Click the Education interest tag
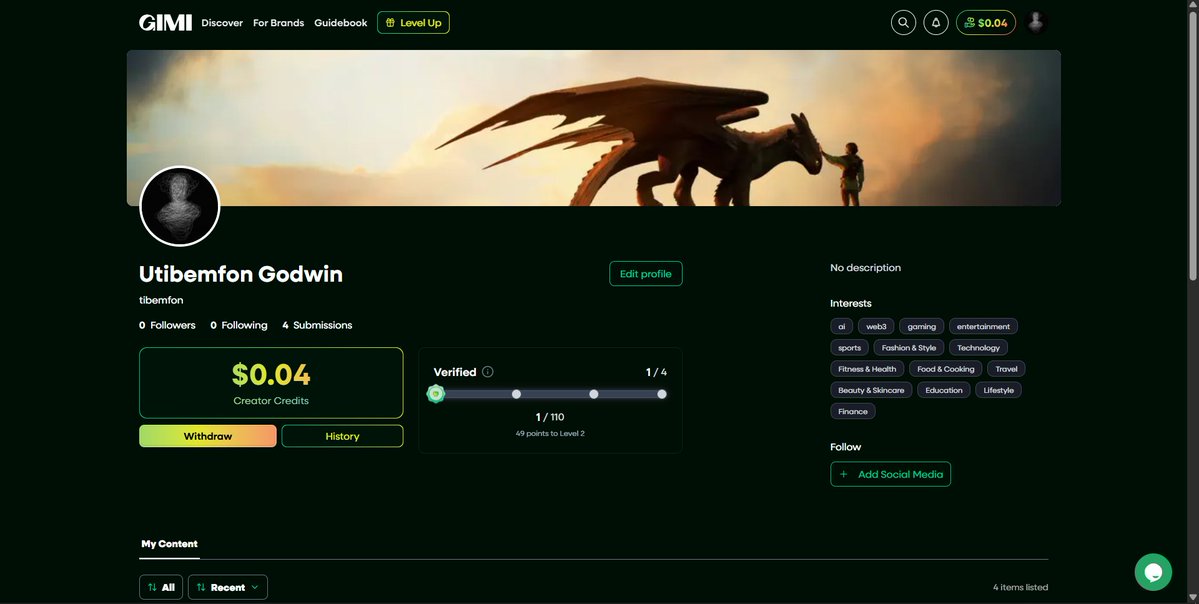The image size is (1199, 604). pyautogui.click(x=944, y=390)
